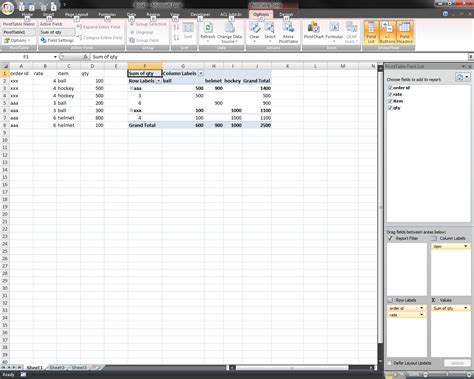This screenshot has height=379, width=474.
Task: Toggle the Field List pane button
Action: pos(371,32)
